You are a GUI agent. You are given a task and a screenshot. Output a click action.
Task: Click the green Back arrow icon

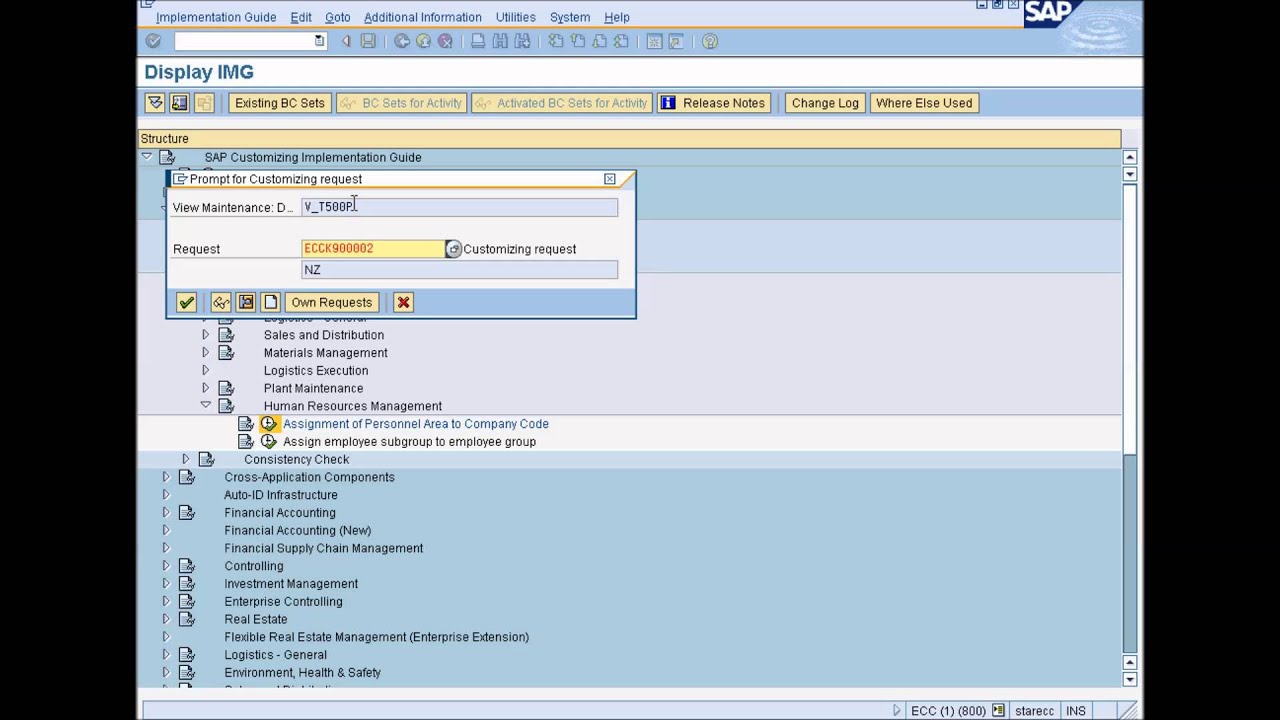pos(402,41)
